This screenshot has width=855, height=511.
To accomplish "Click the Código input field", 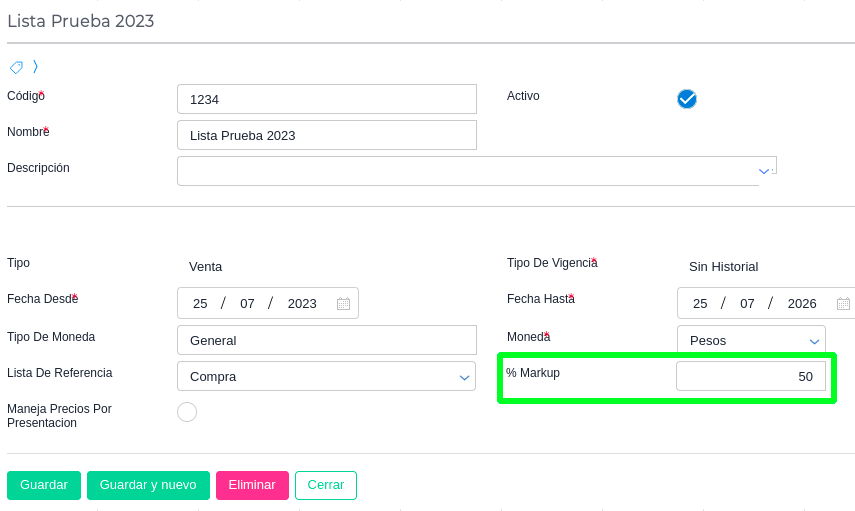I will [326, 99].
